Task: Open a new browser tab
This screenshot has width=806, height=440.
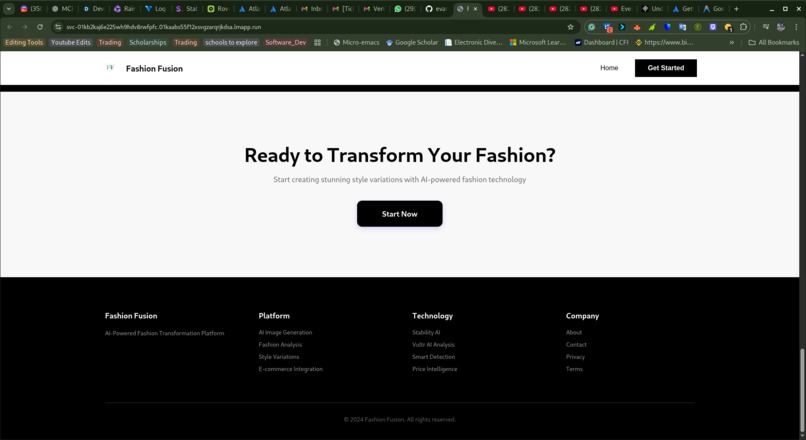Action: point(736,9)
